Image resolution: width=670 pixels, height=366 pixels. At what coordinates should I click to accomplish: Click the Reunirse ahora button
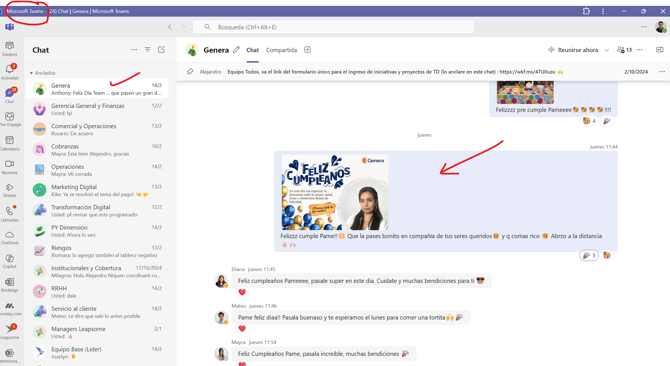click(x=573, y=50)
